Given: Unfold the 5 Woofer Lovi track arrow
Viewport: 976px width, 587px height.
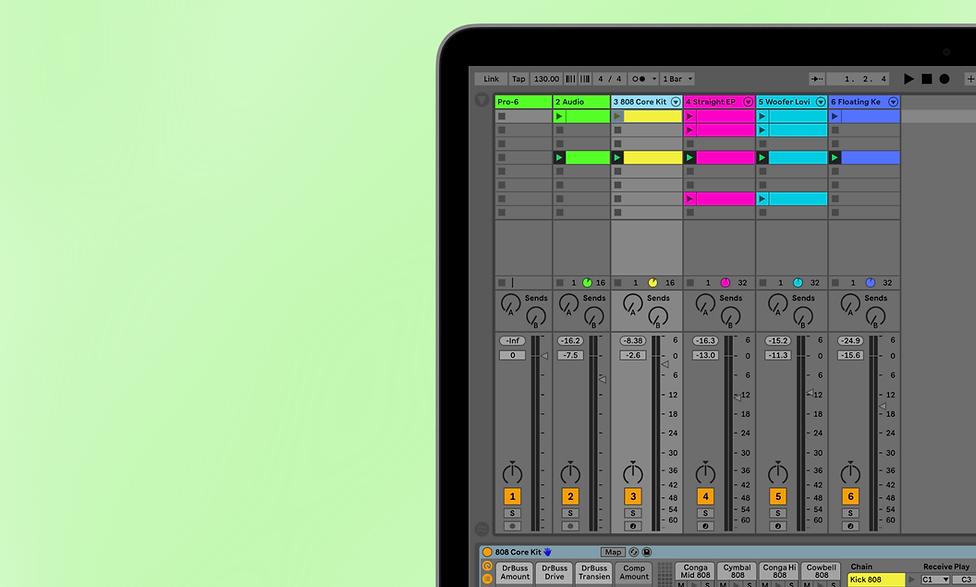Looking at the screenshot, I should (820, 102).
